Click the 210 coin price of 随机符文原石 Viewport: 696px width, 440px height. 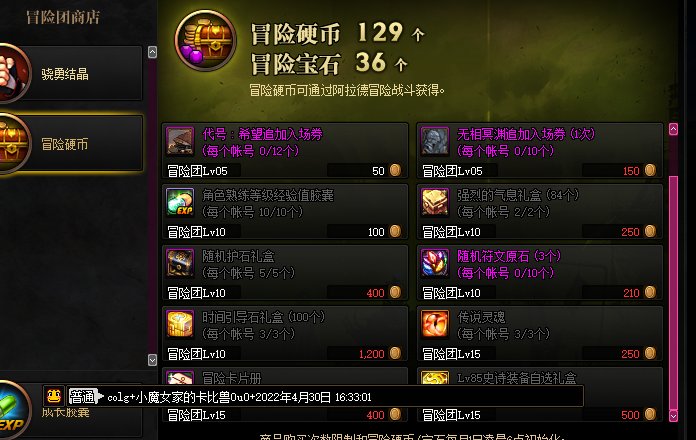pos(631,293)
